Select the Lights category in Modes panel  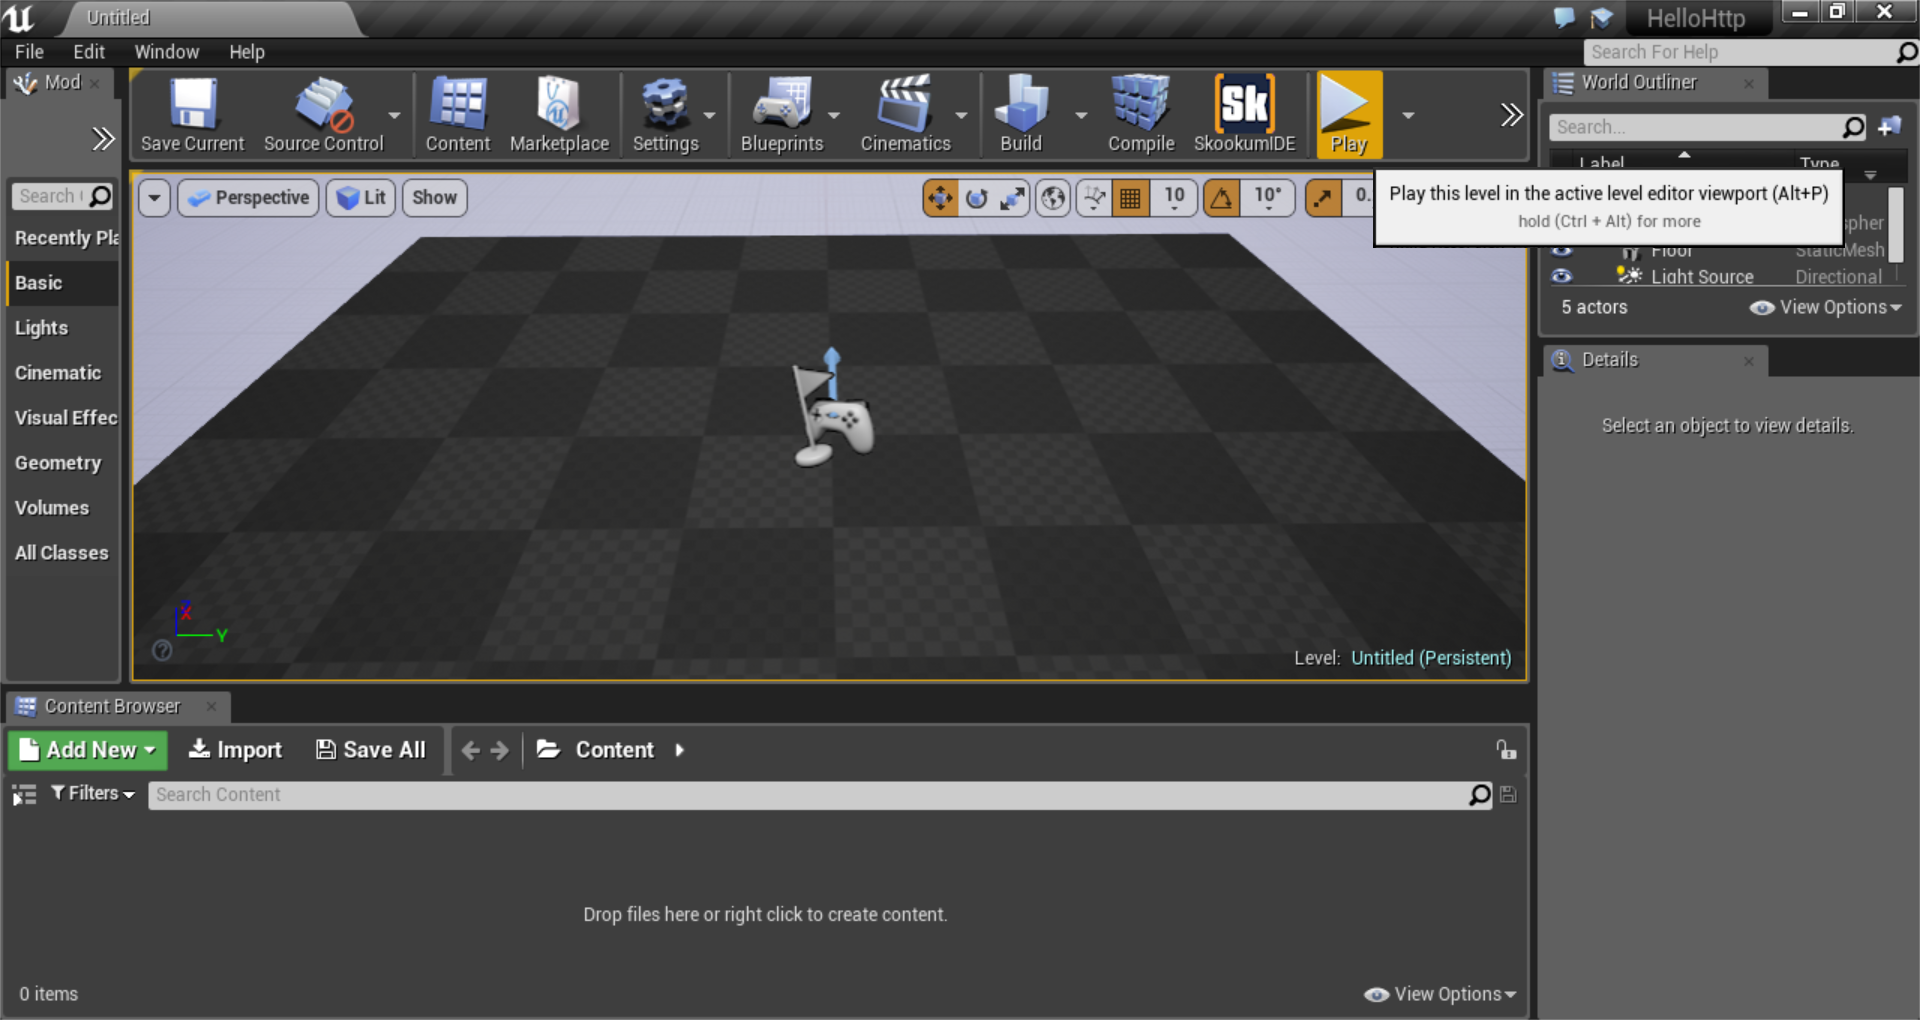coord(42,328)
